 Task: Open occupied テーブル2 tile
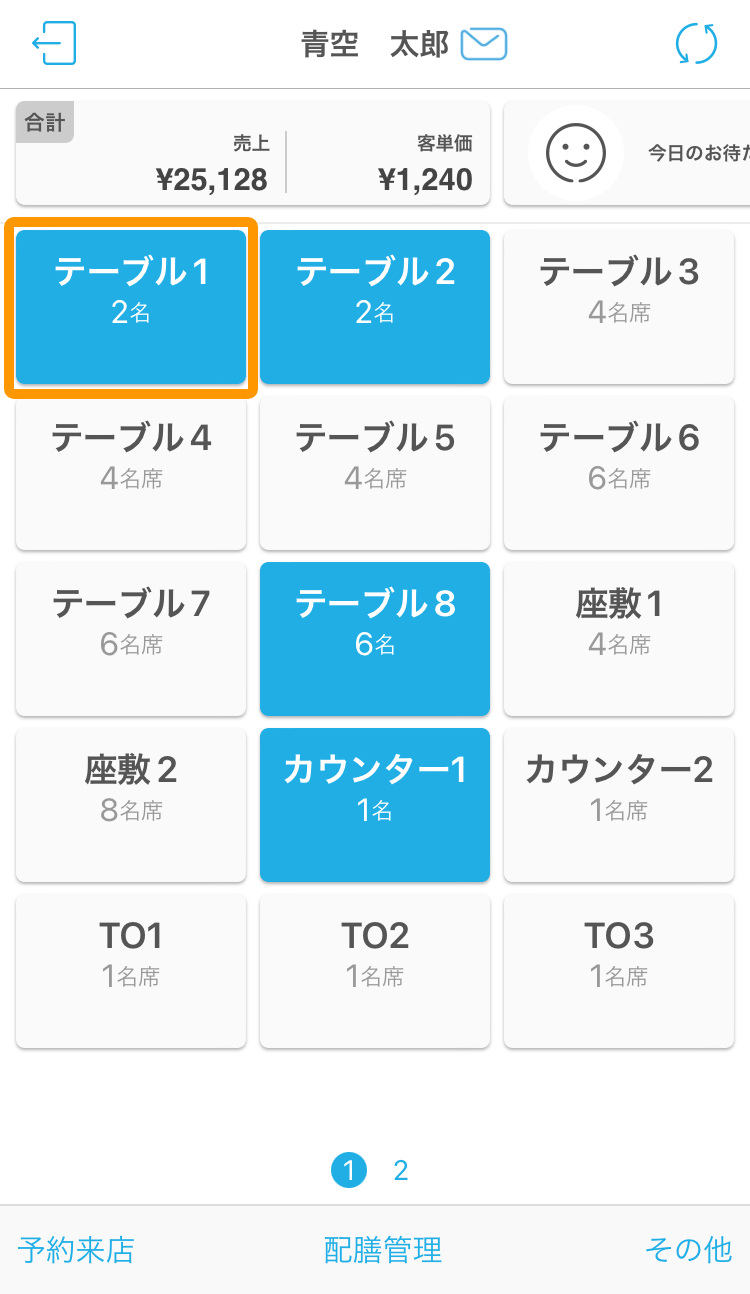(x=375, y=307)
